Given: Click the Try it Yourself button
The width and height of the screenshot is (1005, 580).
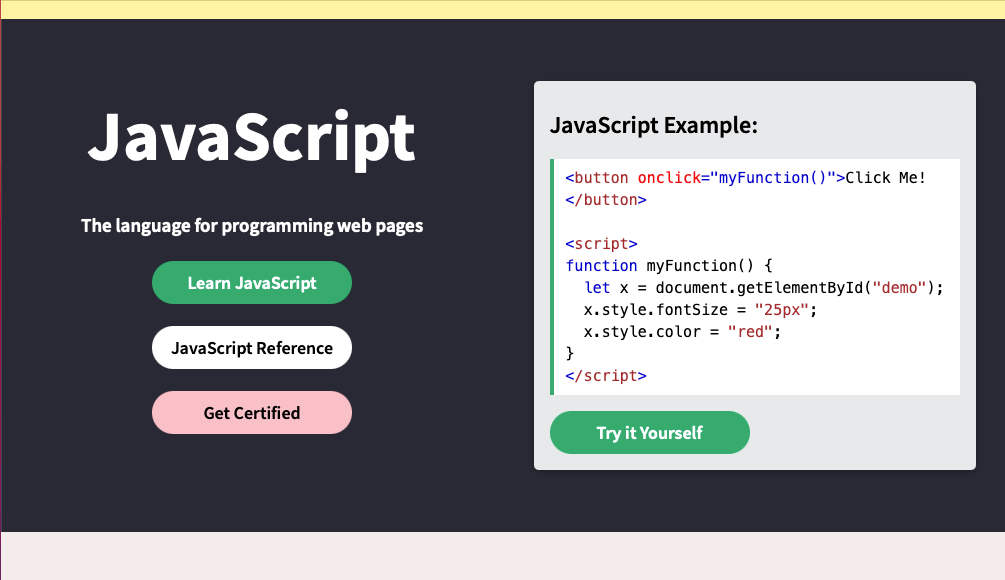Looking at the screenshot, I should tap(650, 433).
